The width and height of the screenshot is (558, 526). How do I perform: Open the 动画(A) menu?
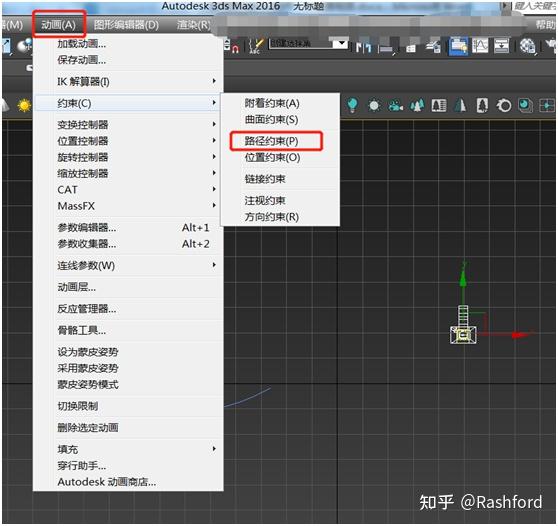coord(59,25)
